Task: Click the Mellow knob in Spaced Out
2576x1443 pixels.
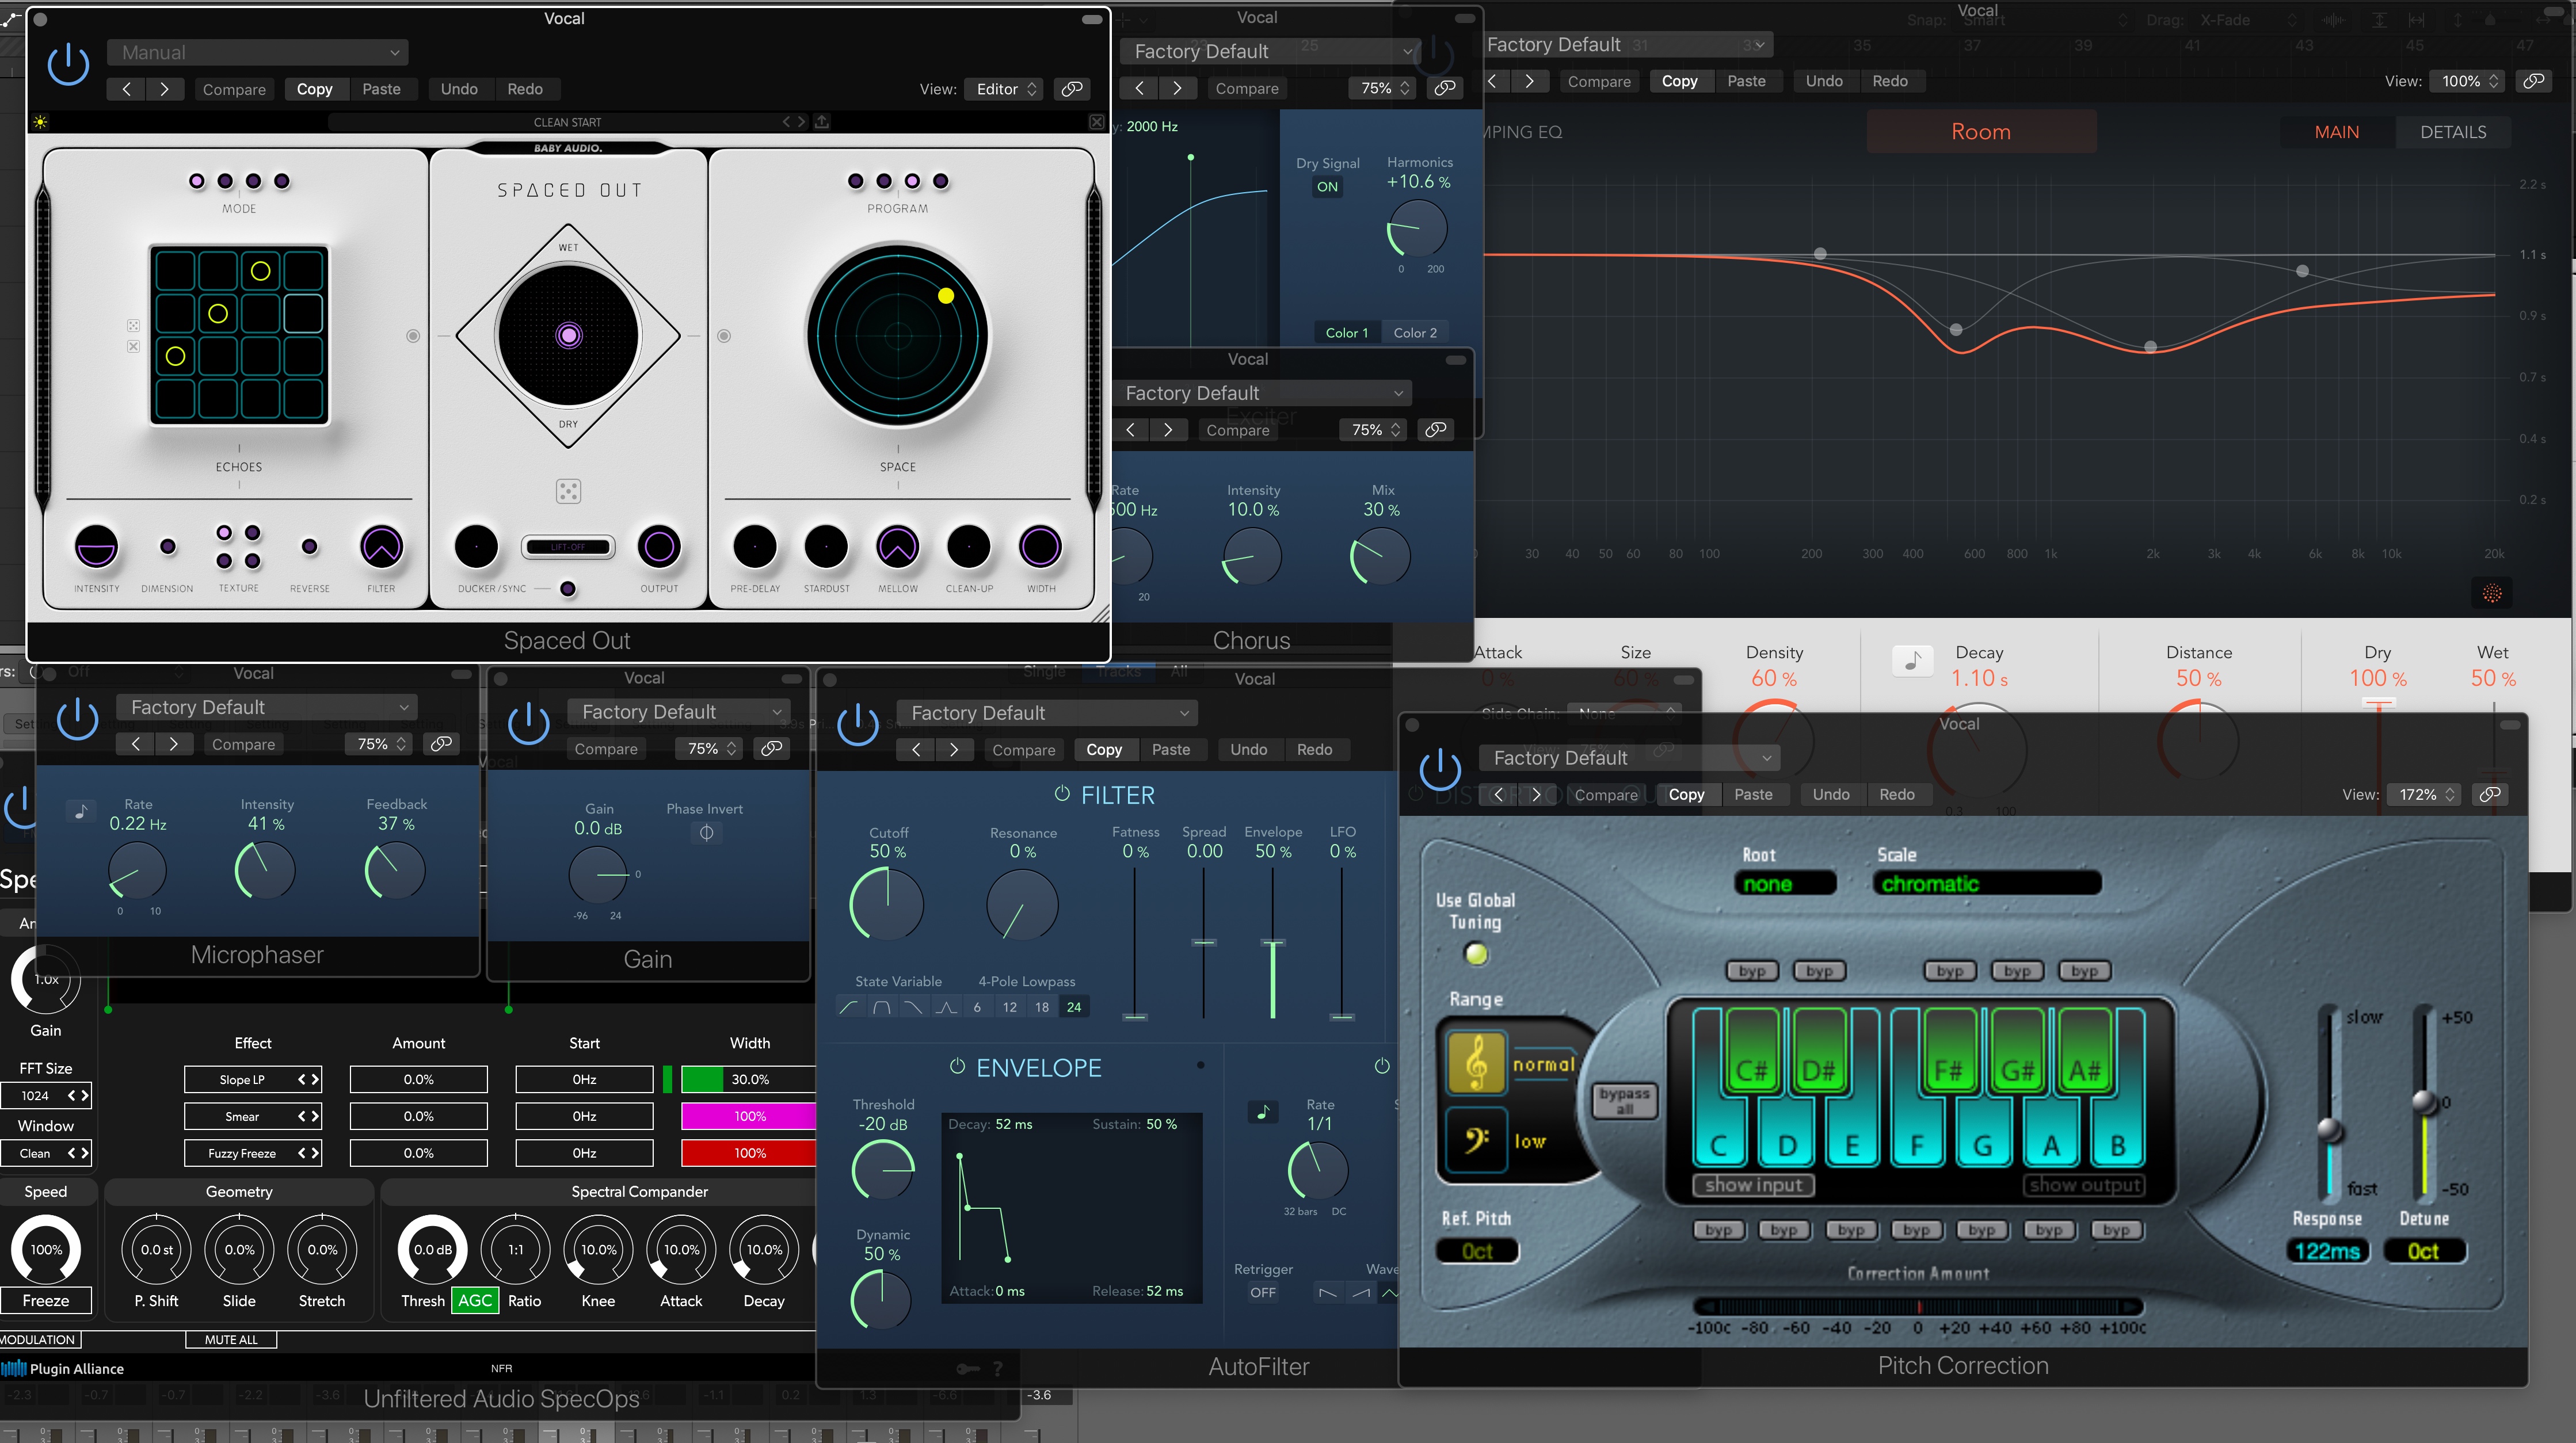Action: click(x=897, y=547)
